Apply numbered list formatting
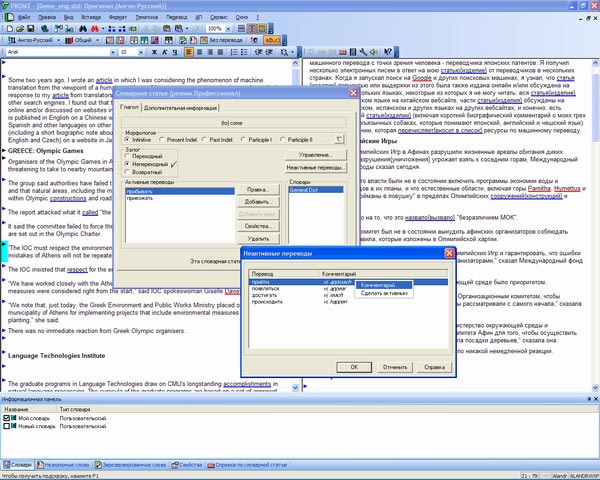600x480 pixels. coord(234,52)
